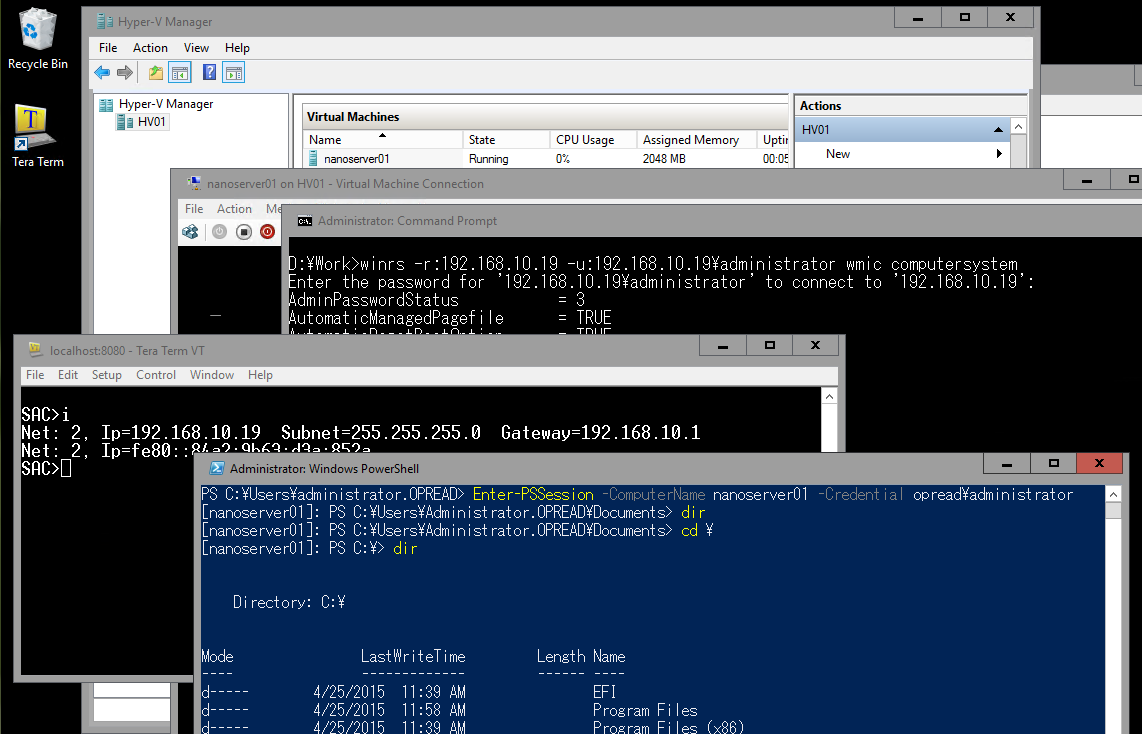Close the Windows PowerShell window

pos(1100,463)
